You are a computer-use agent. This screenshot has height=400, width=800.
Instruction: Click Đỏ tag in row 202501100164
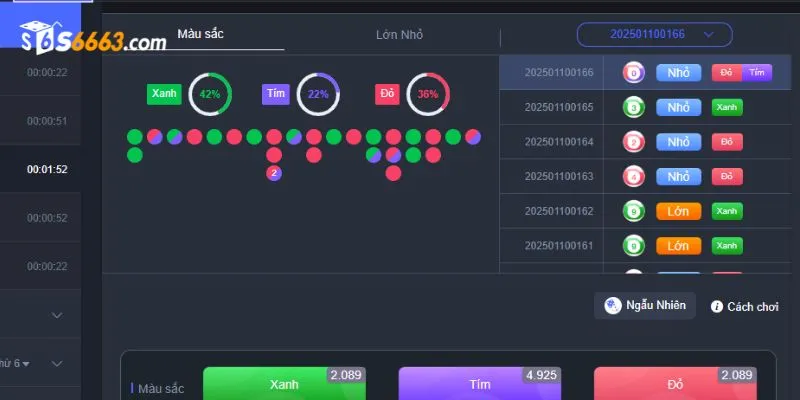[x=727, y=142]
